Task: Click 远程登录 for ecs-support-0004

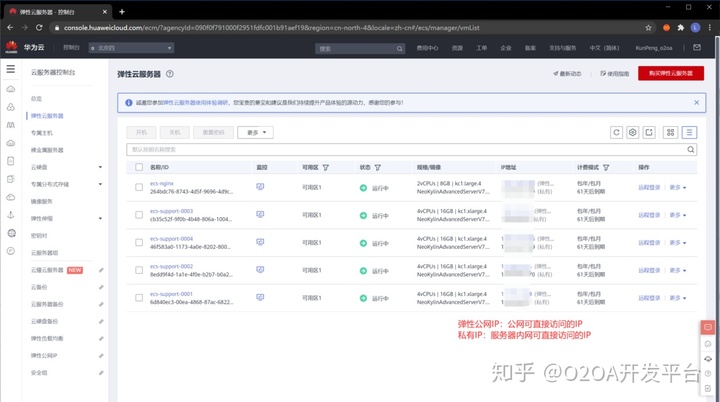Action: click(649, 243)
